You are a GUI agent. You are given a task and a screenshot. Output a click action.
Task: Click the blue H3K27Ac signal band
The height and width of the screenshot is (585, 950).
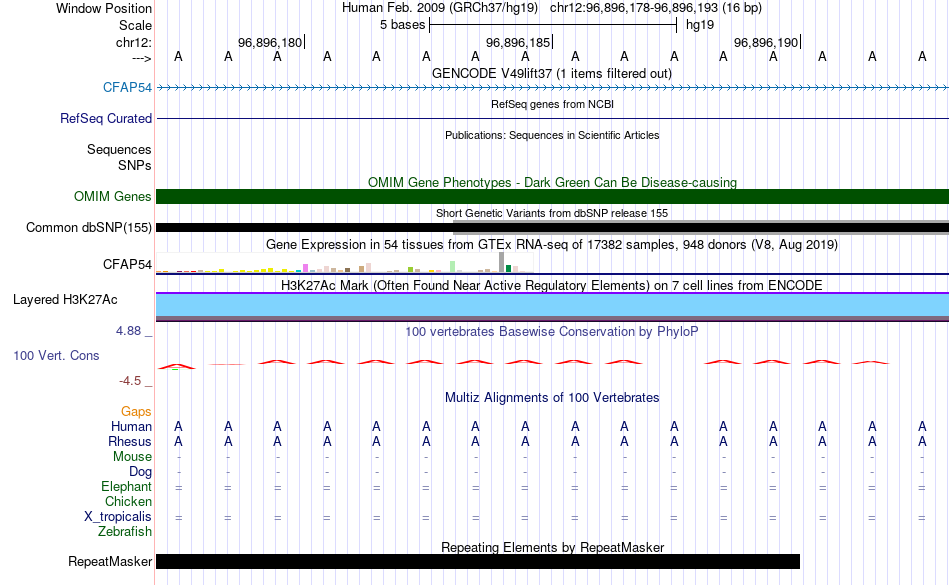(x=552, y=305)
